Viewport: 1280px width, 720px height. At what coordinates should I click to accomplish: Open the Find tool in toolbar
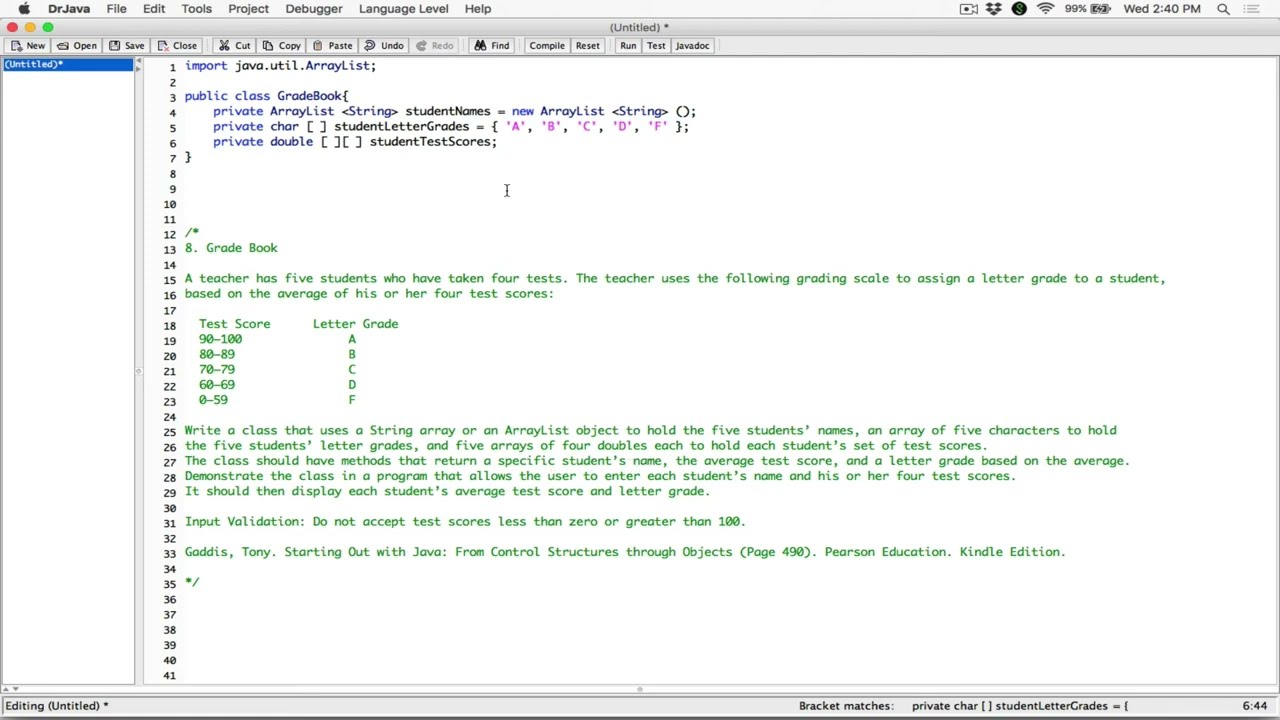point(492,46)
